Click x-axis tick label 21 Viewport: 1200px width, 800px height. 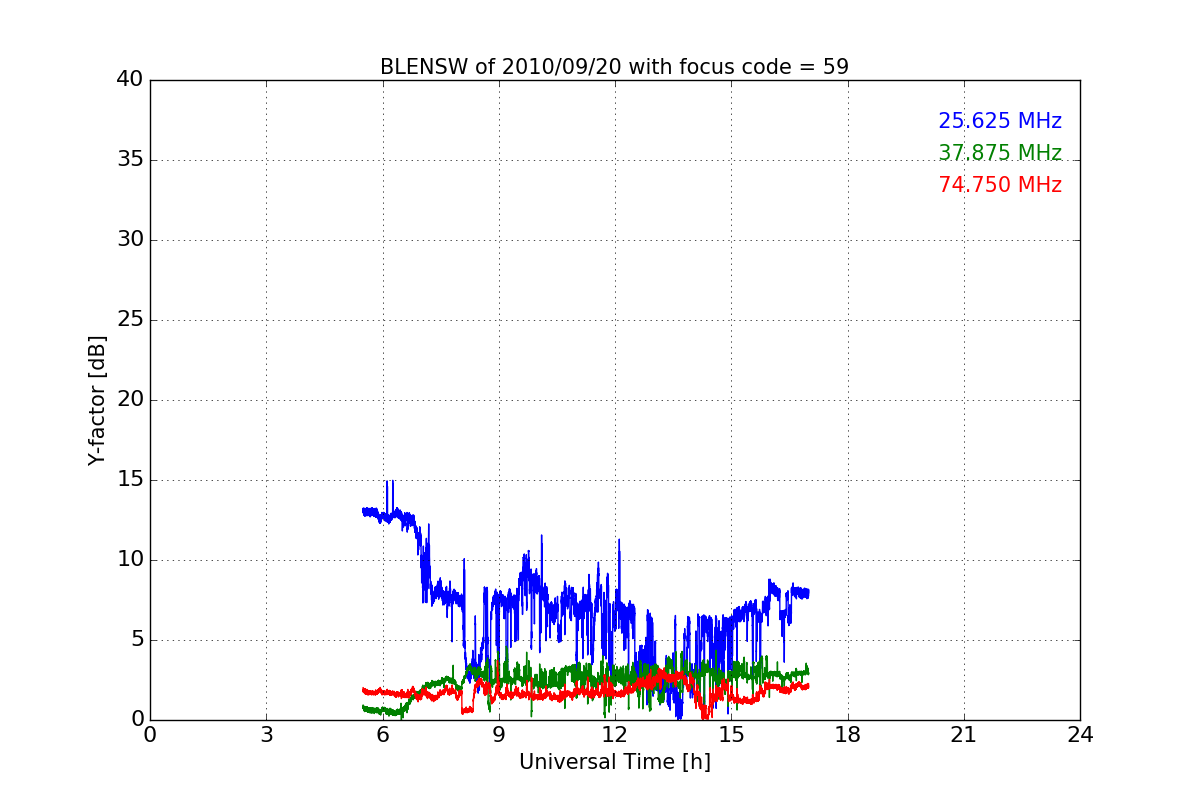(x=964, y=735)
